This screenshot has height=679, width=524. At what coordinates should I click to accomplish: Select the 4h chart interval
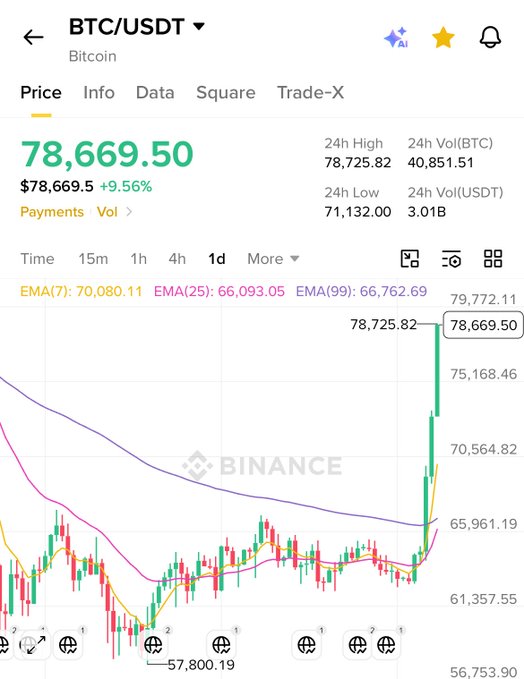tap(177, 259)
